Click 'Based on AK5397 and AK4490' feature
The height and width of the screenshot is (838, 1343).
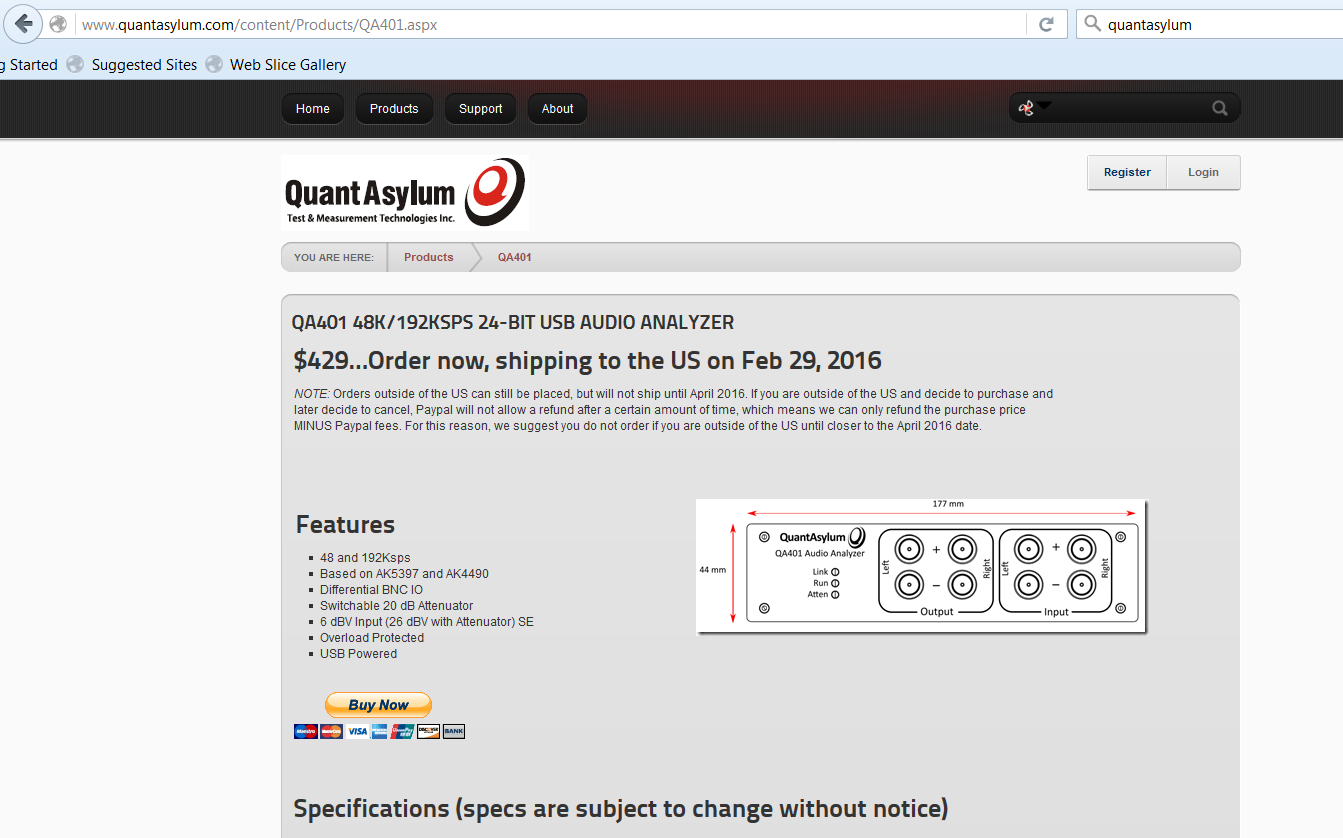tap(404, 574)
